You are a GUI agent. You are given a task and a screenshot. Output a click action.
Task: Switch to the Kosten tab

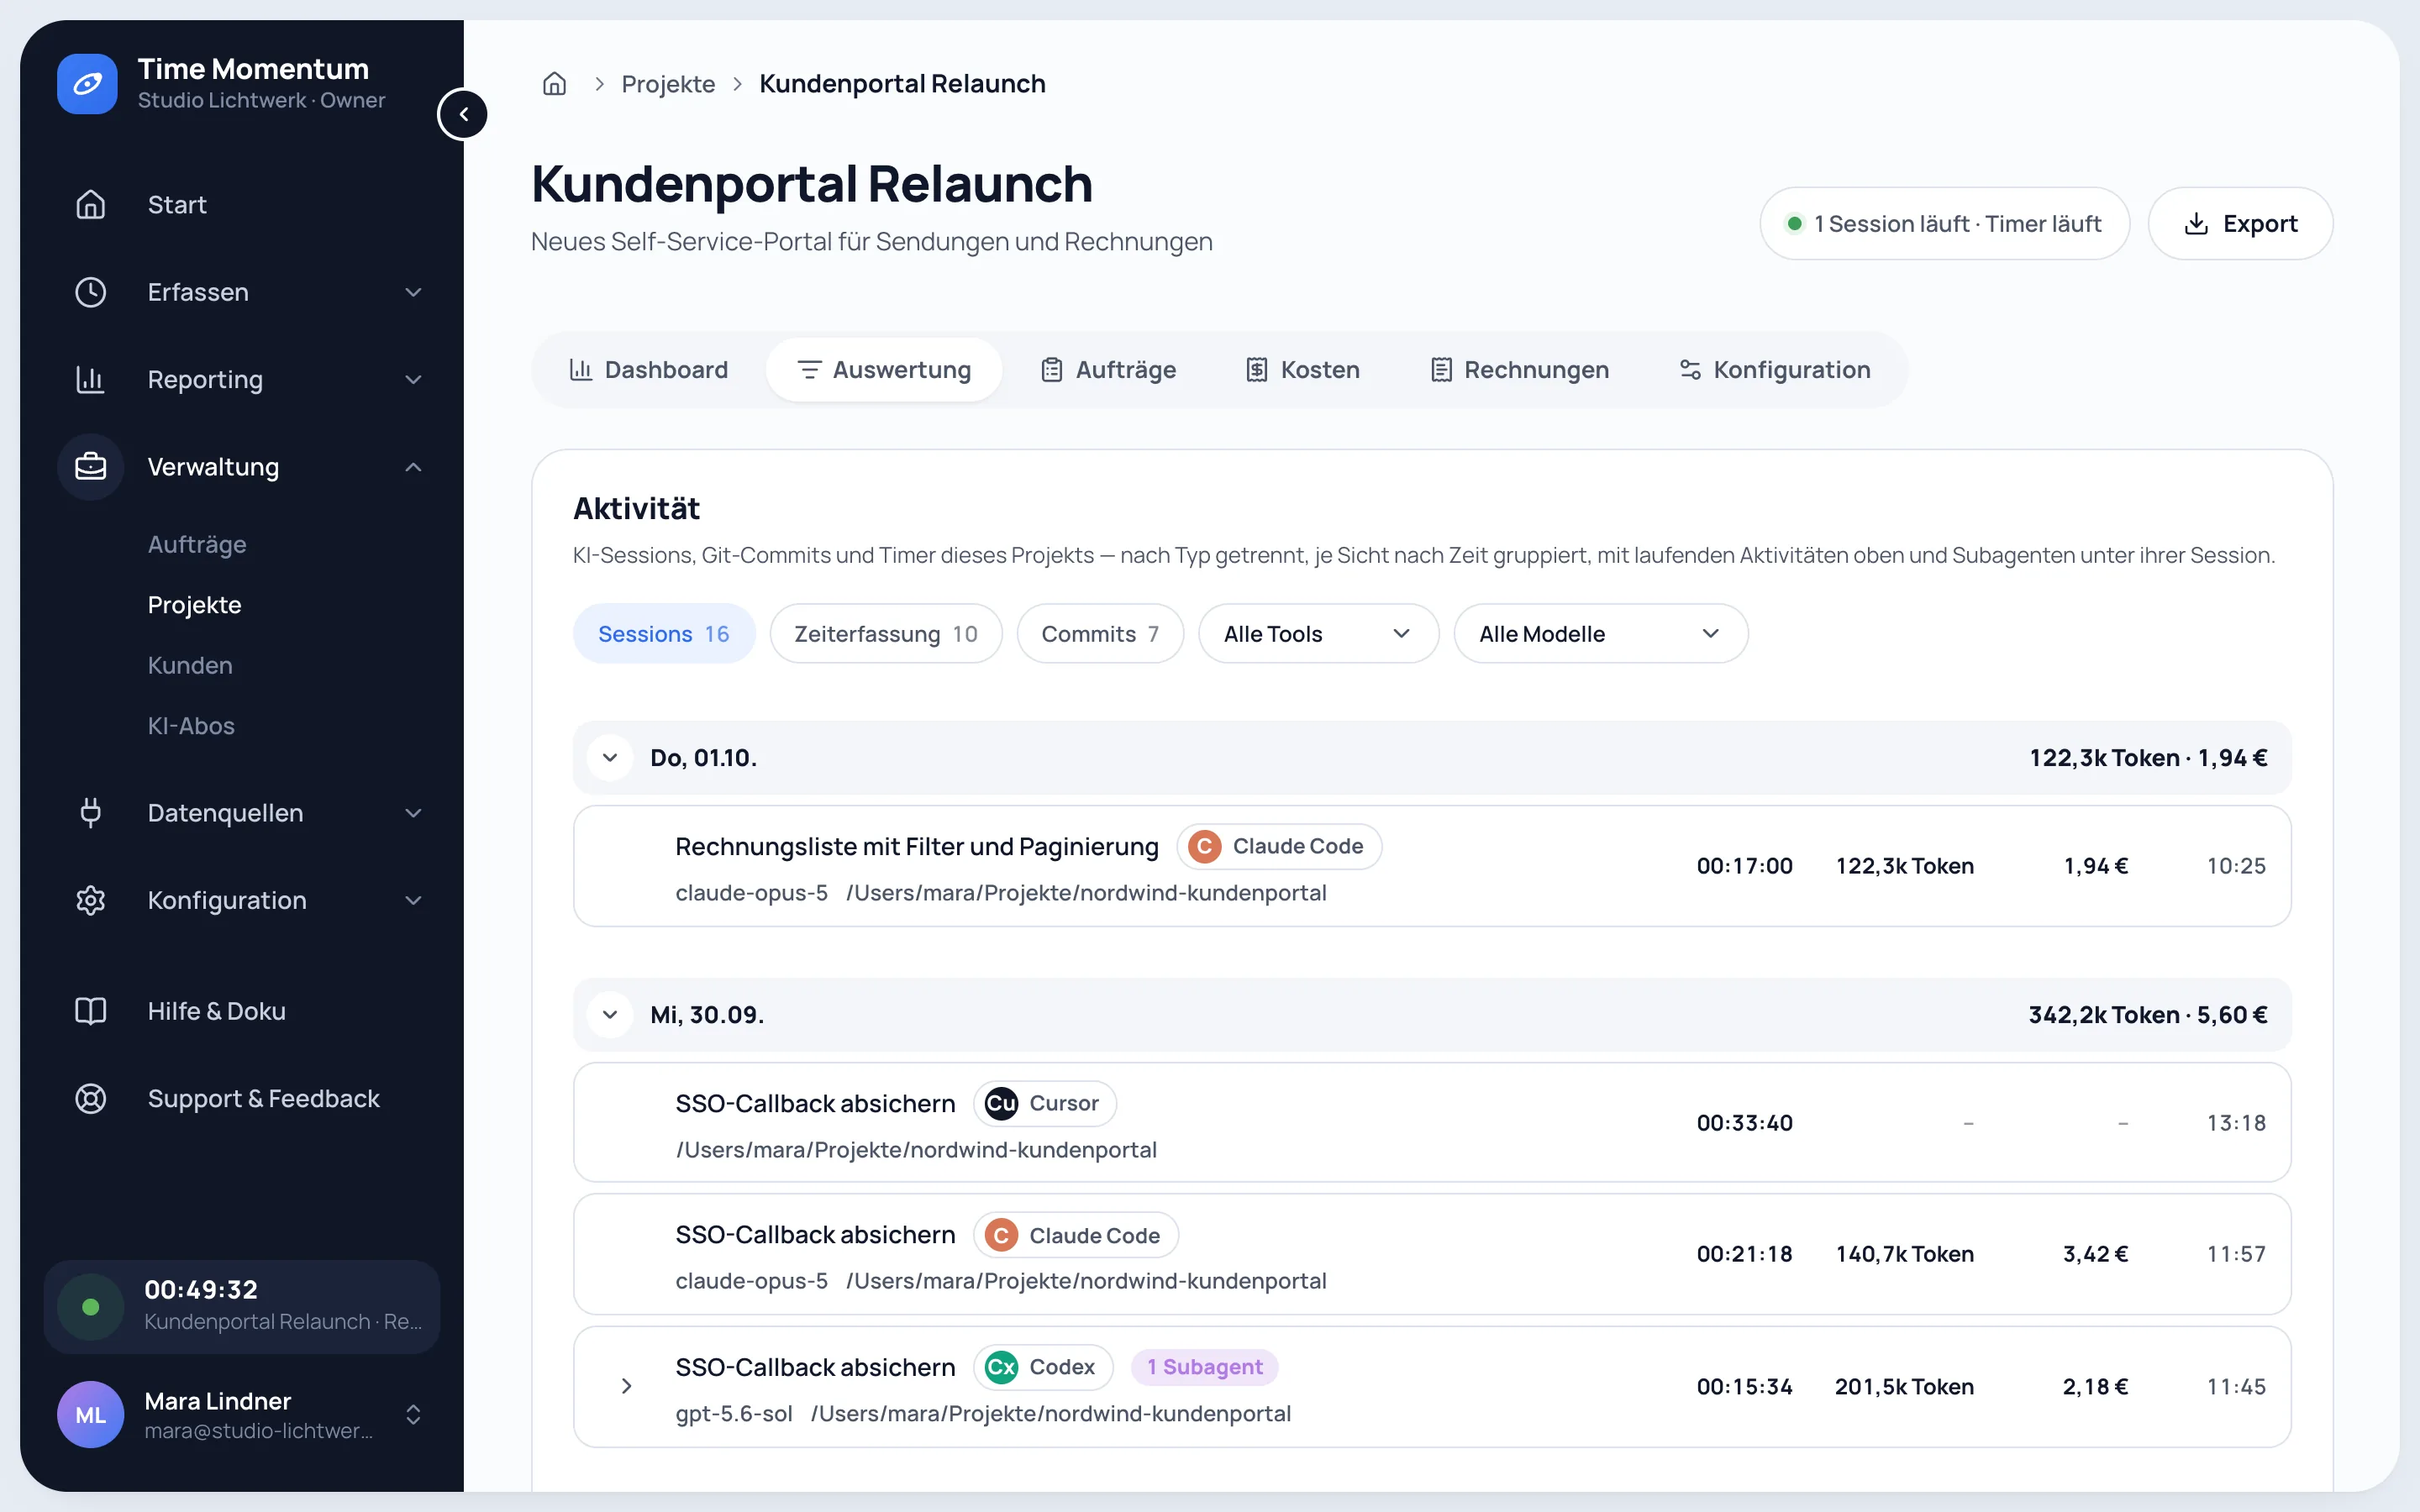[x=1302, y=370]
